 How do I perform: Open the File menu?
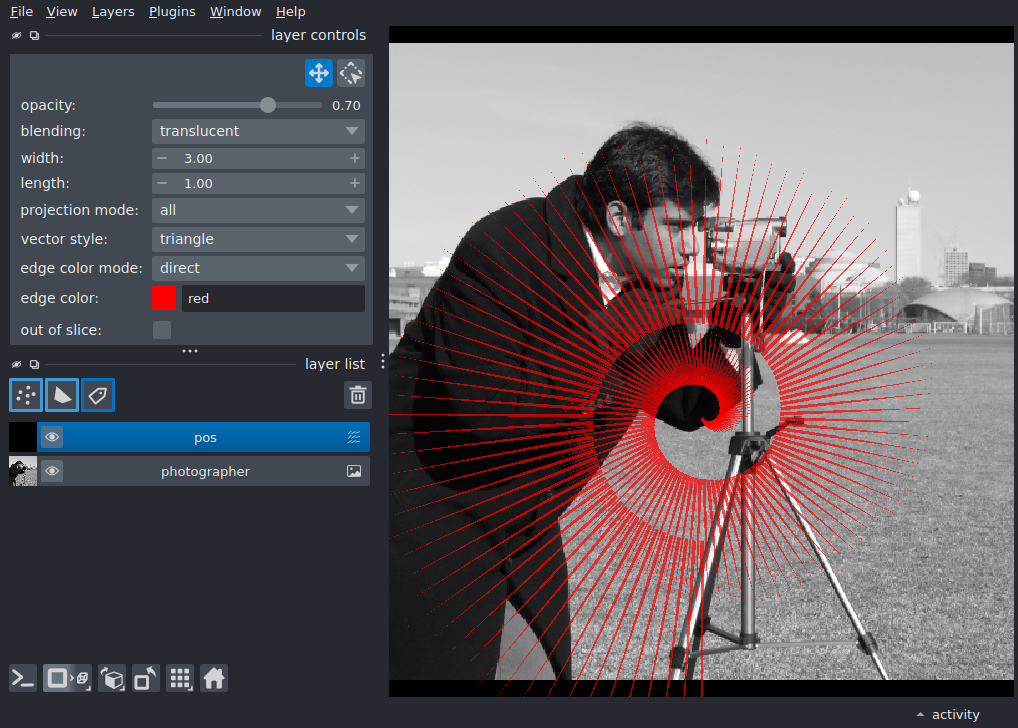pos(21,12)
